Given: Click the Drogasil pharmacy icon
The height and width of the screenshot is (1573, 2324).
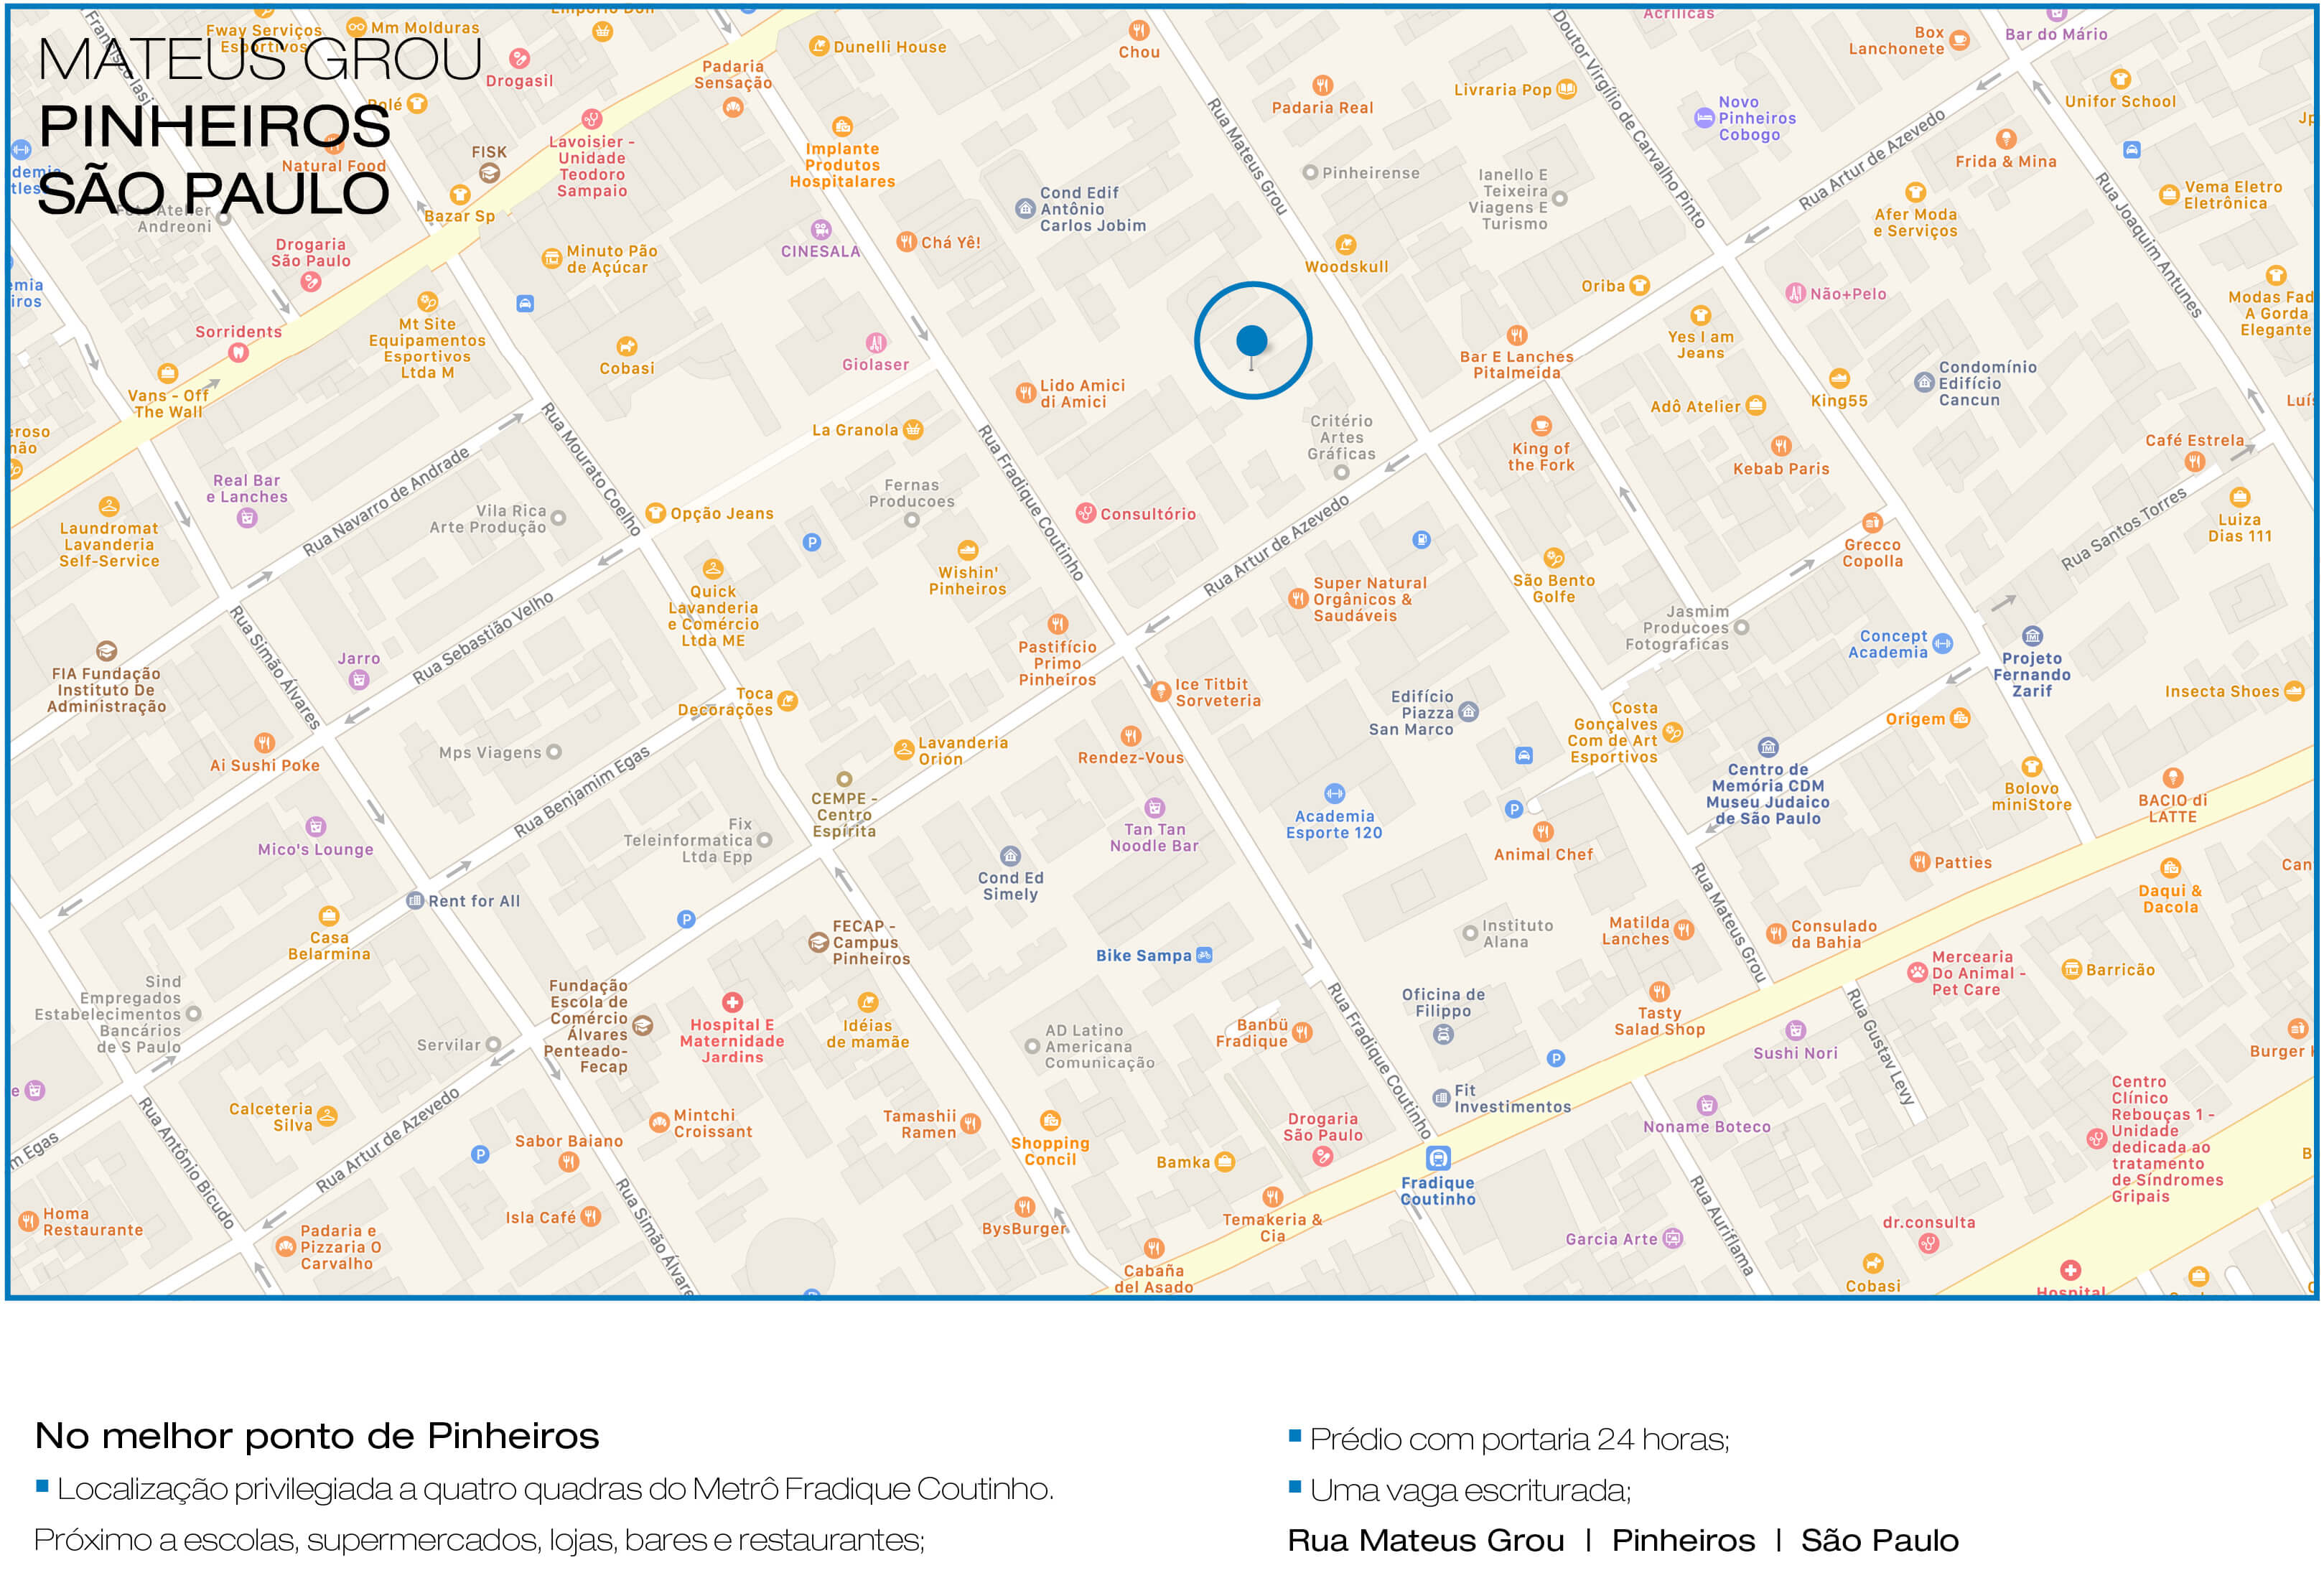Looking at the screenshot, I should click(x=519, y=58).
